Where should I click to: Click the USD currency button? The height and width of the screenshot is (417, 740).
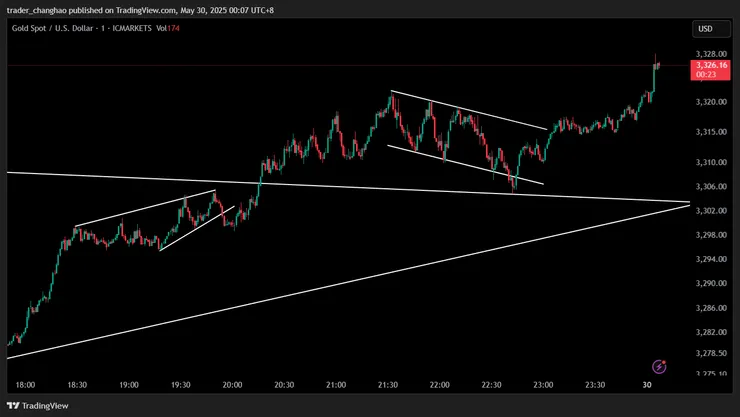coord(712,29)
